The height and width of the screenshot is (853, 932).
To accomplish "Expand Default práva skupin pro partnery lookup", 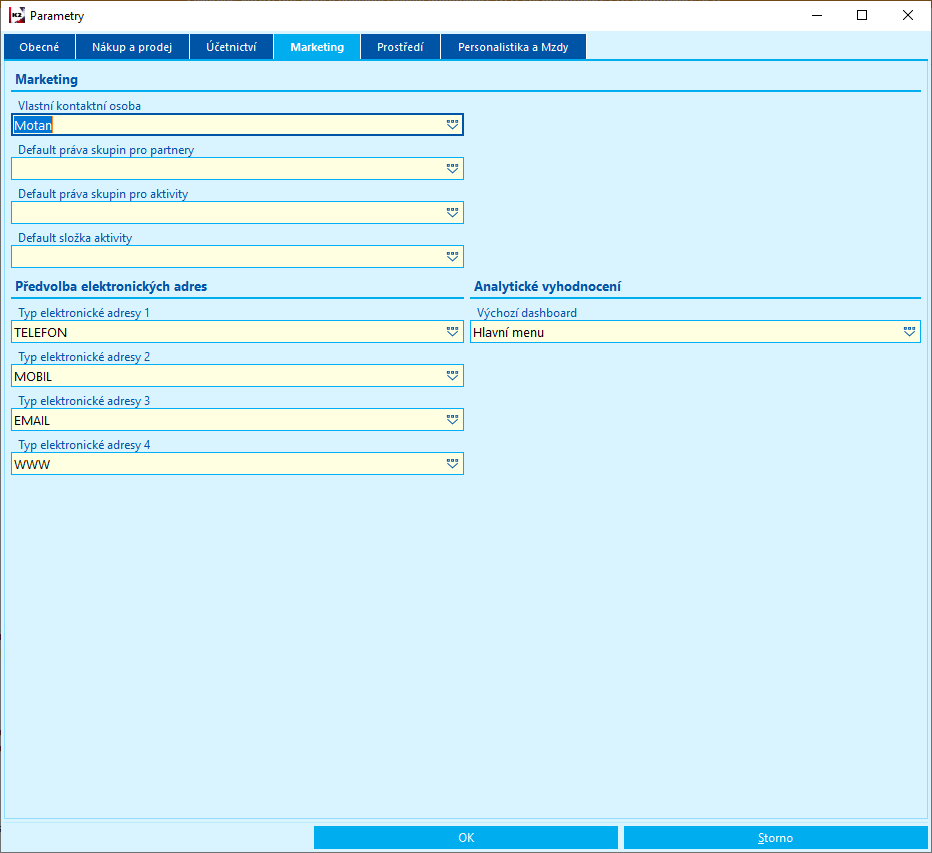I will tap(452, 169).
